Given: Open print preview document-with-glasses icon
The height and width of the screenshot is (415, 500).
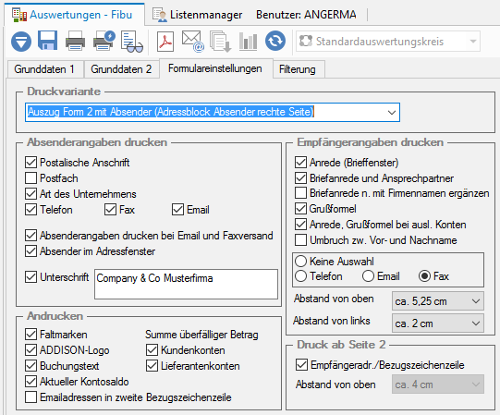Looking at the screenshot, I should pos(132,42).
